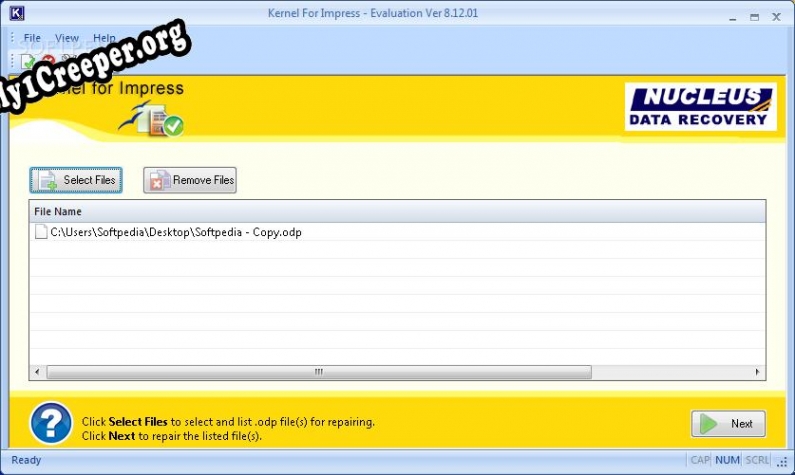Click the green checkmark document toolbar icon

(x=28, y=62)
